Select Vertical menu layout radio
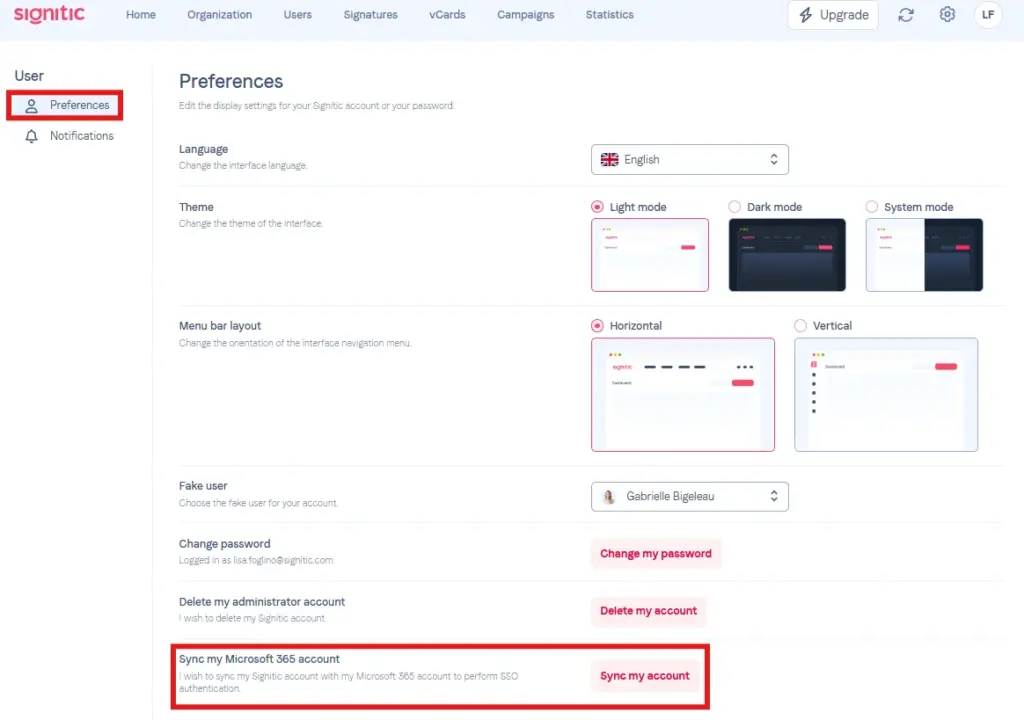1024x720 pixels. click(x=800, y=325)
